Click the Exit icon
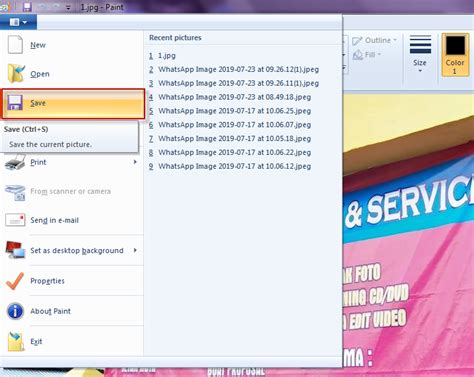The image size is (474, 377). [16, 341]
